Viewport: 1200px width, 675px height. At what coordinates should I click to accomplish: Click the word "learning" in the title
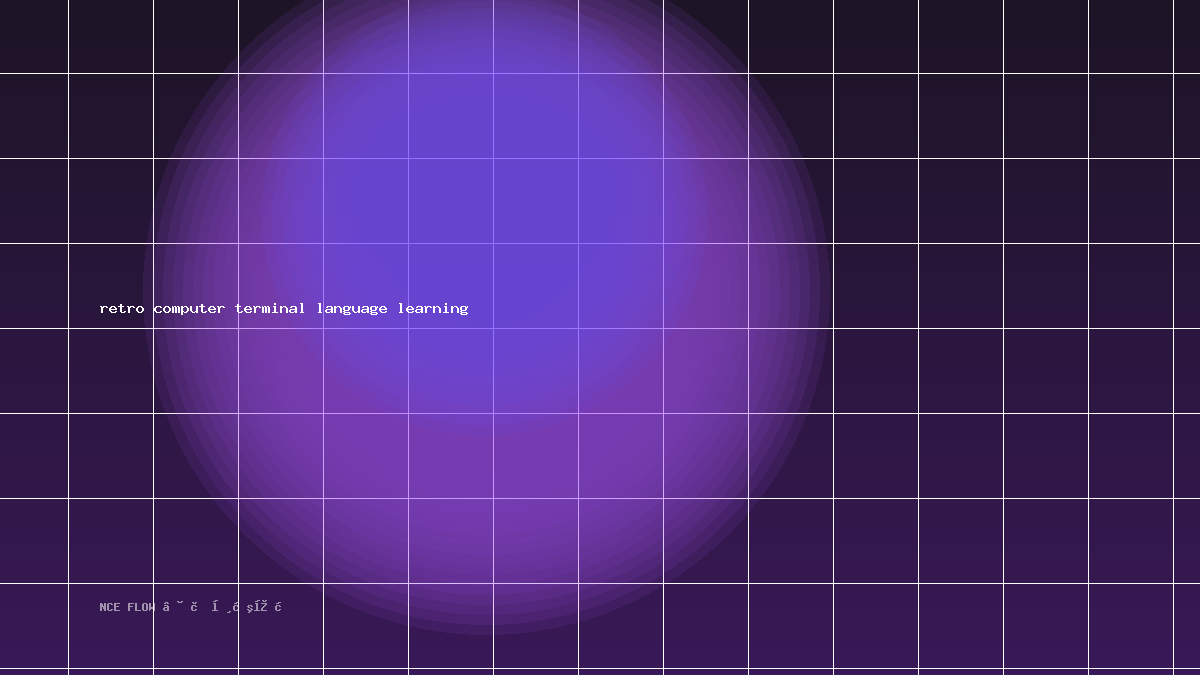(x=433, y=309)
